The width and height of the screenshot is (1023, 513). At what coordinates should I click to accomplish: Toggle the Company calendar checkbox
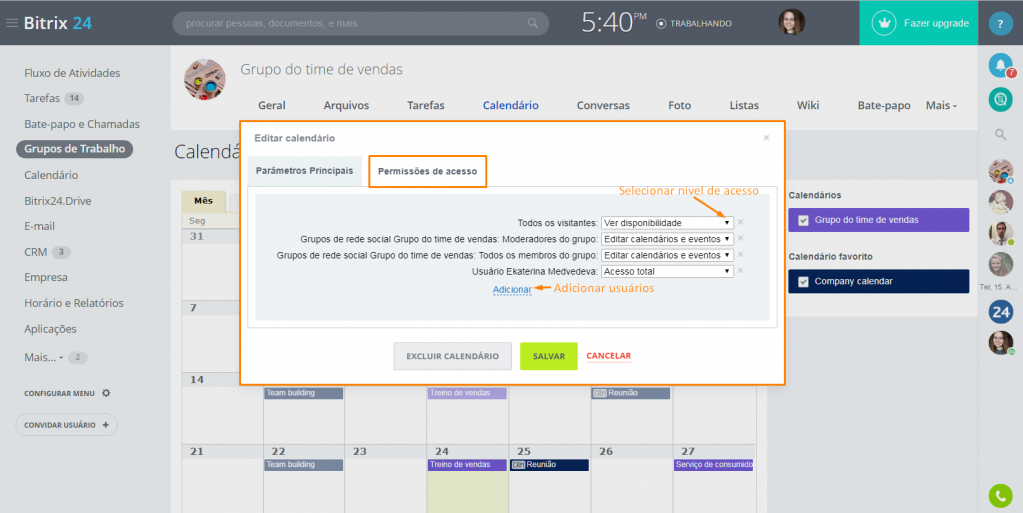803,282
